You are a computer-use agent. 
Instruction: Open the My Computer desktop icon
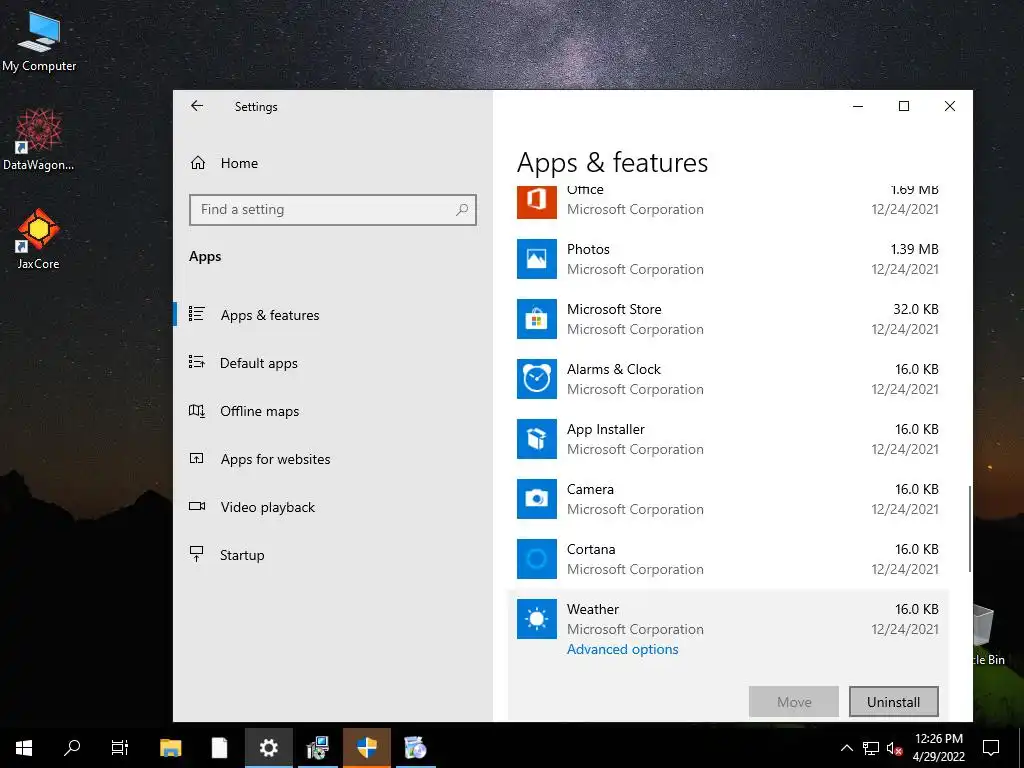[x=39, y=42]
